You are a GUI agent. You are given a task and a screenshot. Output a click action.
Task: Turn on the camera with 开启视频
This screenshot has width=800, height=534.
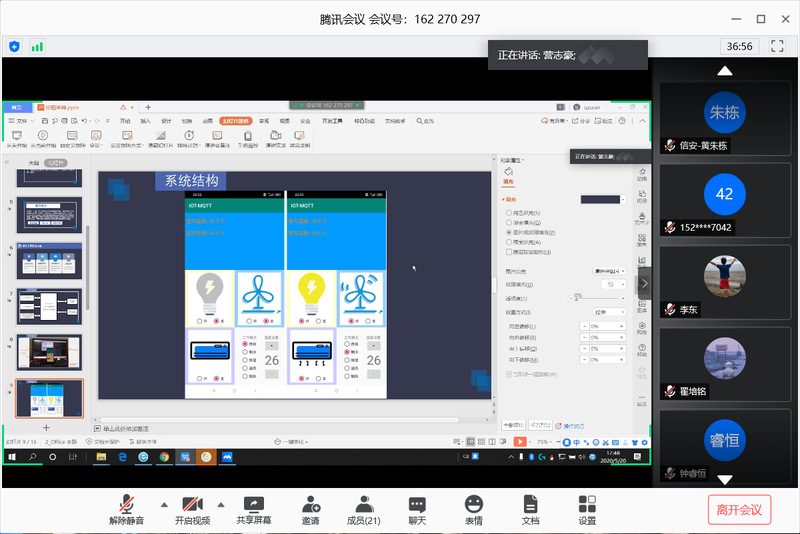tap(189, 509)
